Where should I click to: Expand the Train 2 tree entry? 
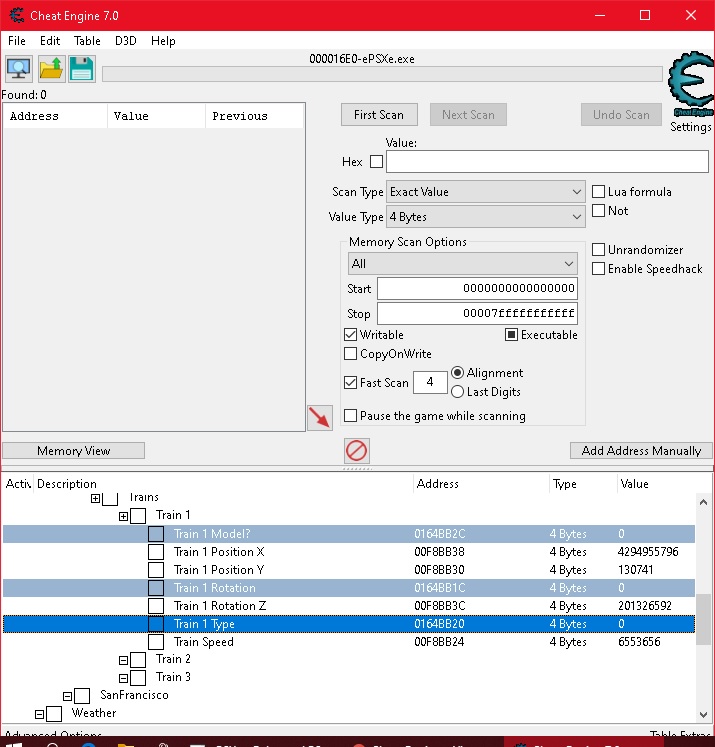click(x=124, y=660)
